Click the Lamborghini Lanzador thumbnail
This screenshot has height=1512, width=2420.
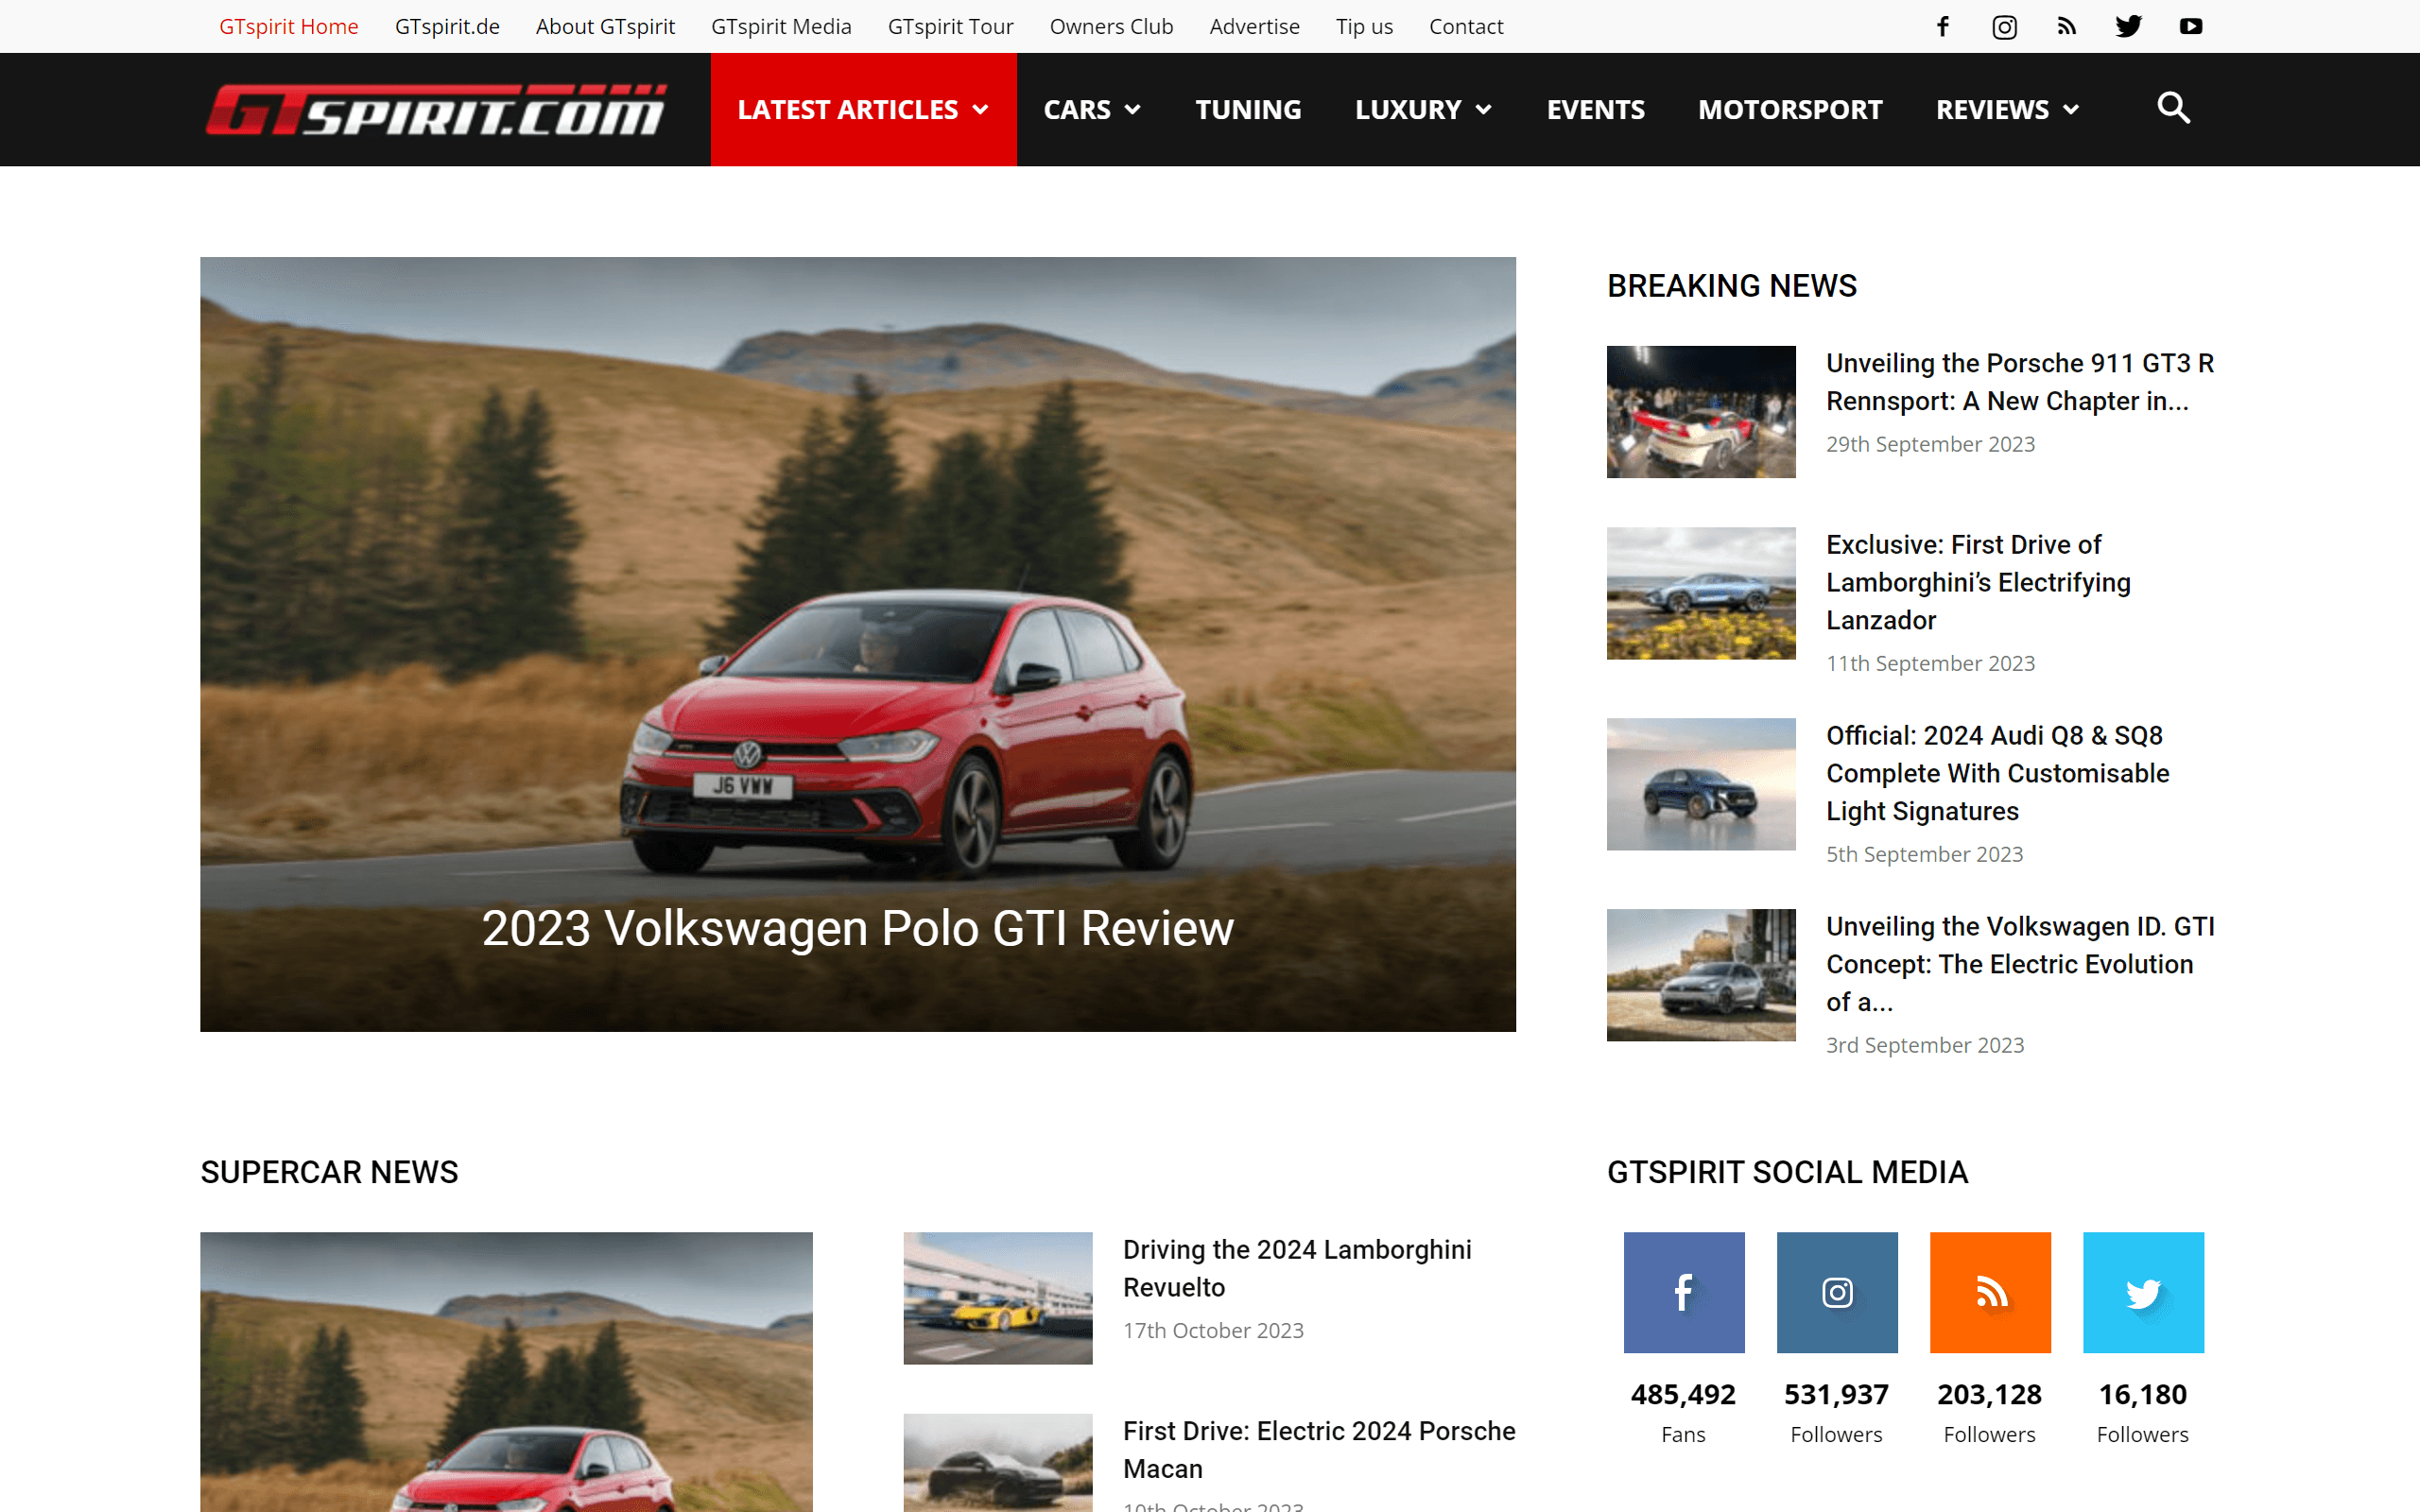(x=1701, y=593)
